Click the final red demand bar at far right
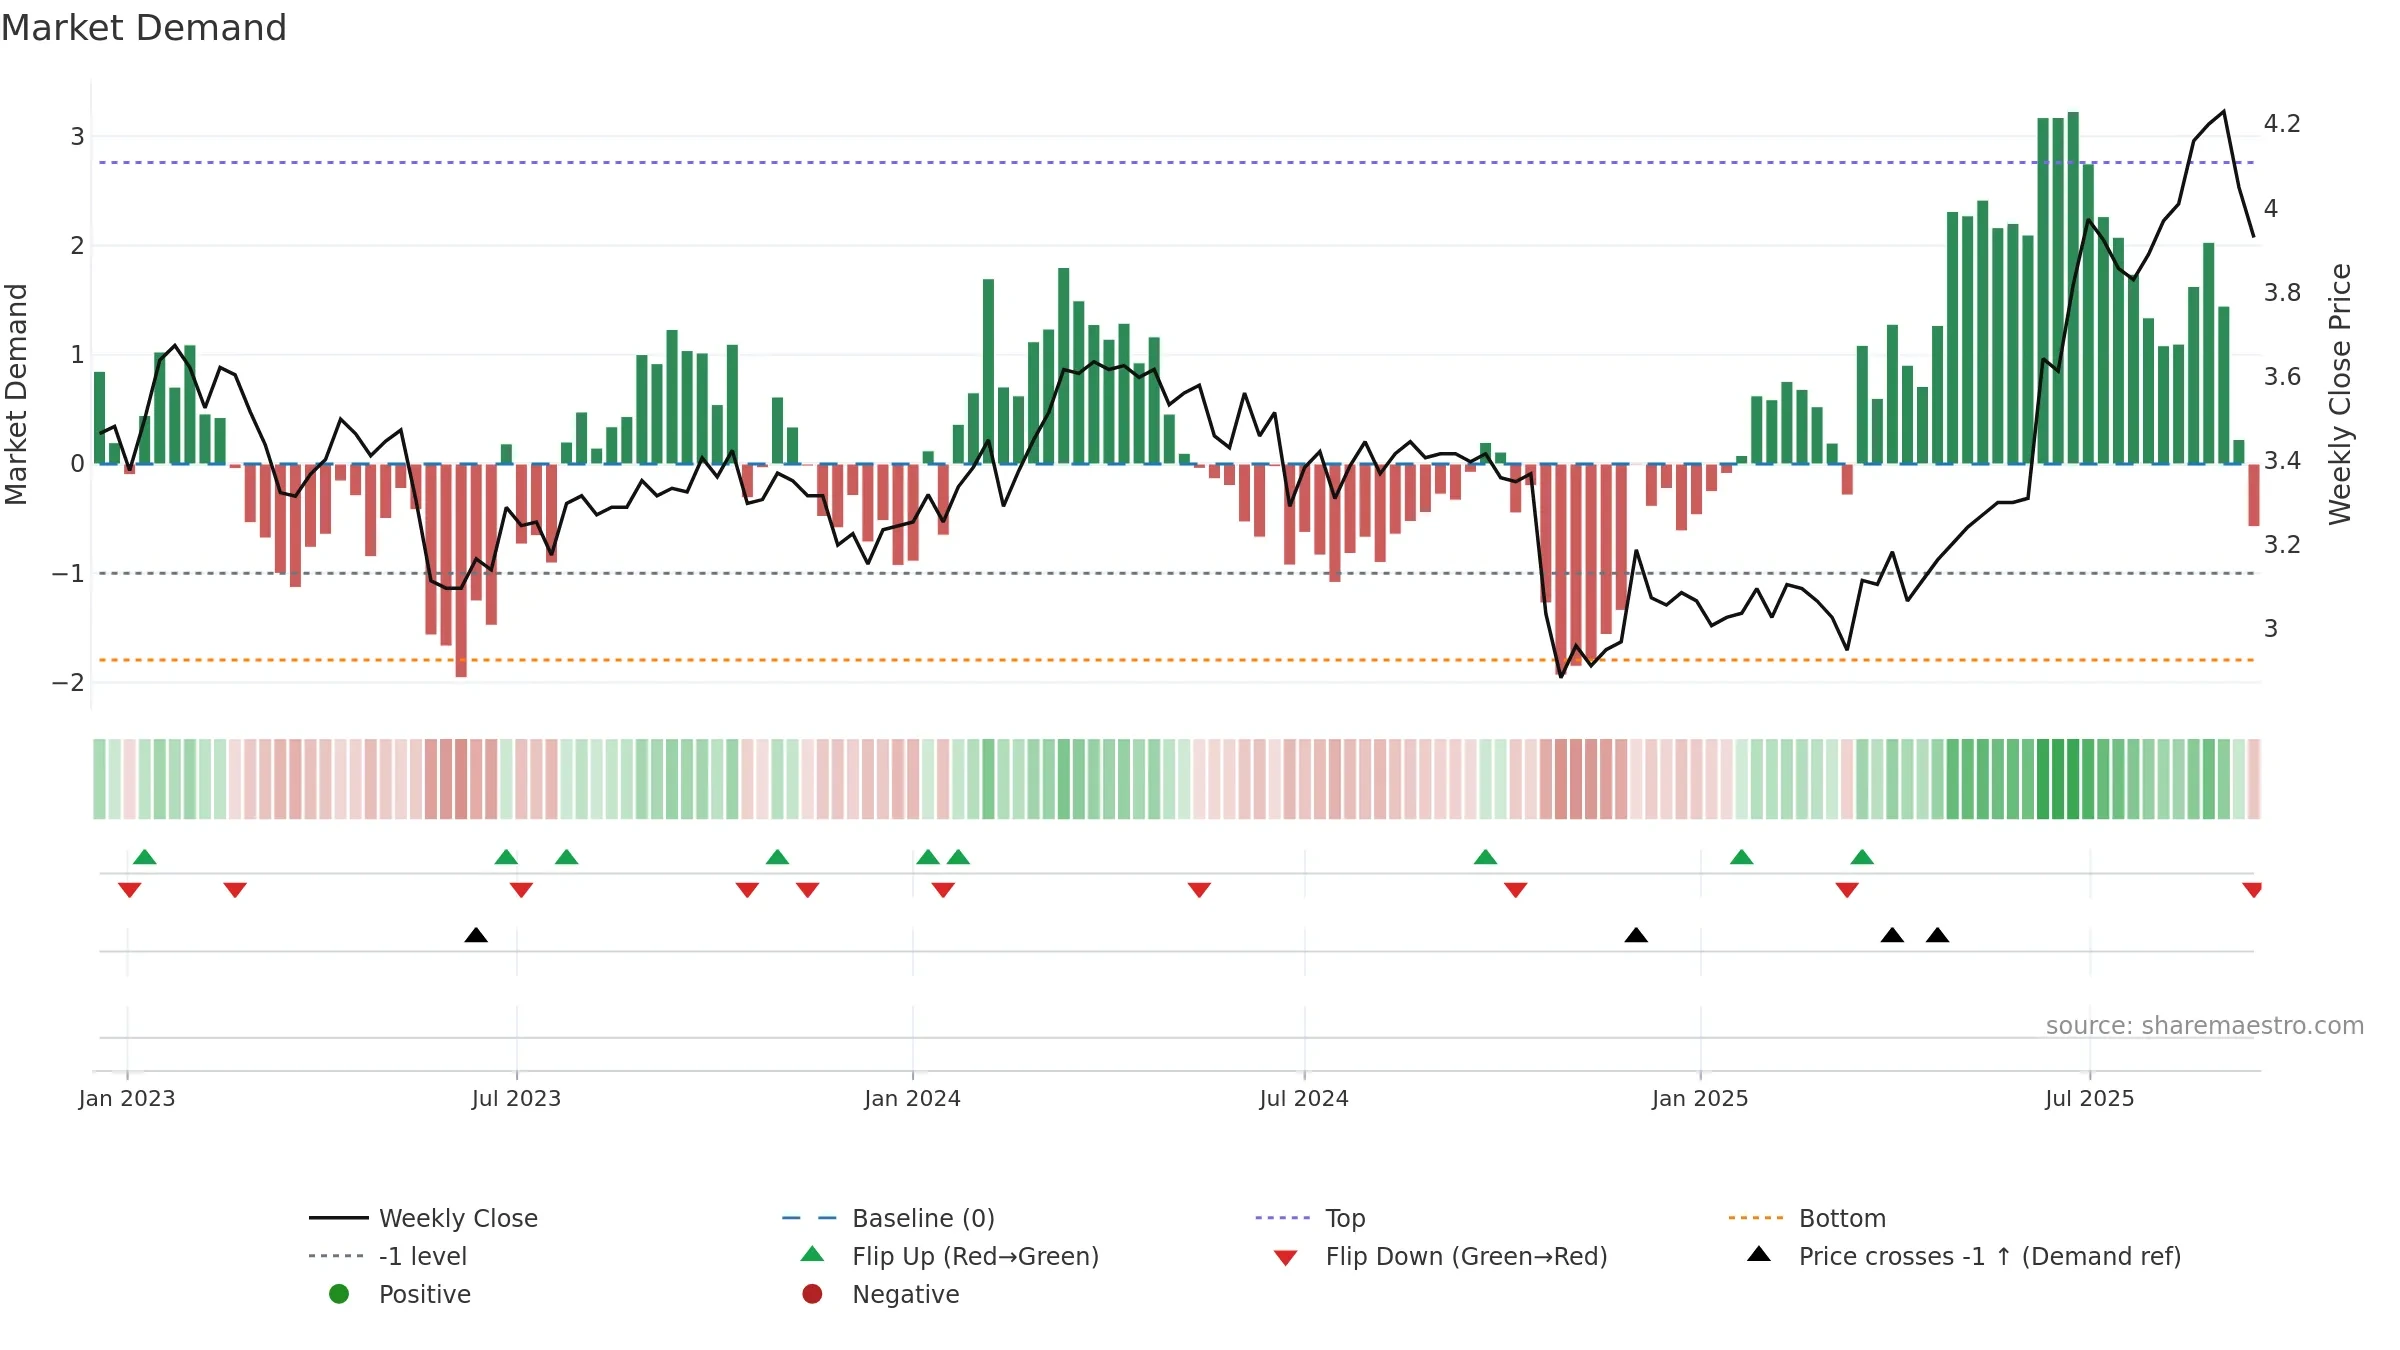This screenshot has width=2400, height=1350. 2254,495
